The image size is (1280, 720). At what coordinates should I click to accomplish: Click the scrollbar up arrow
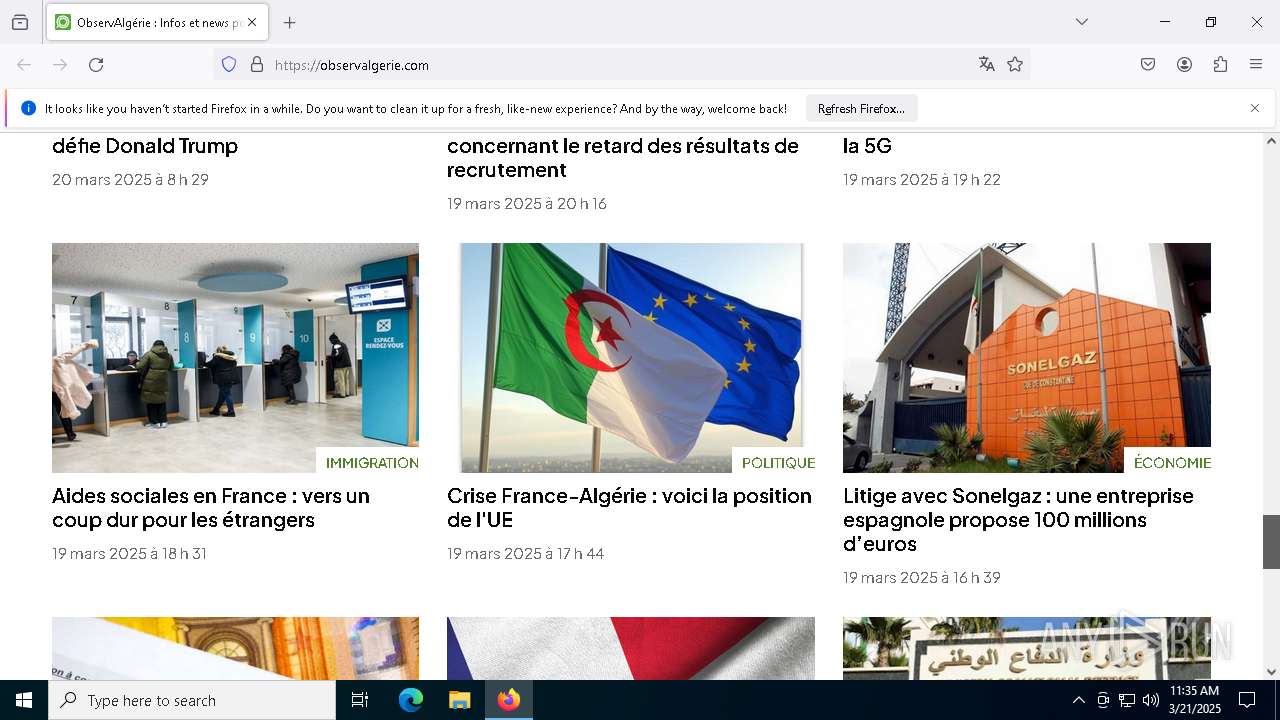1271,141
